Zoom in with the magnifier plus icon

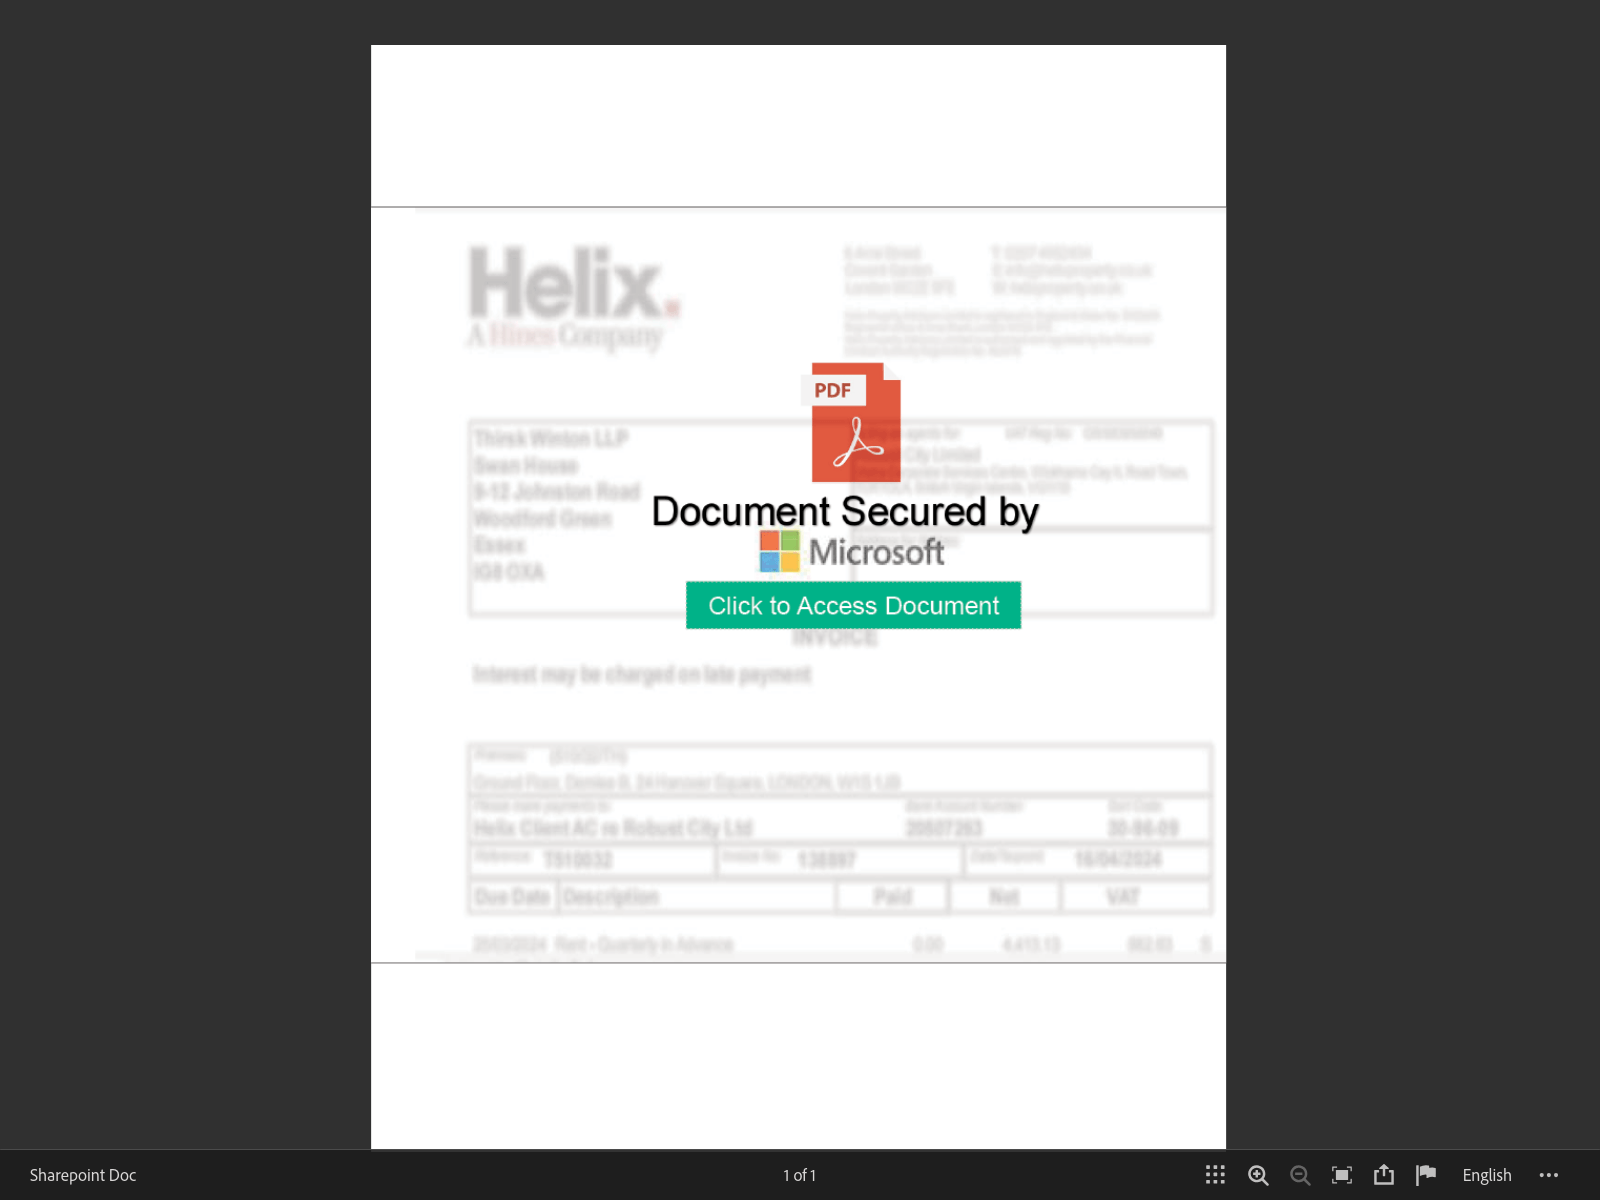pos(1258,1175)
